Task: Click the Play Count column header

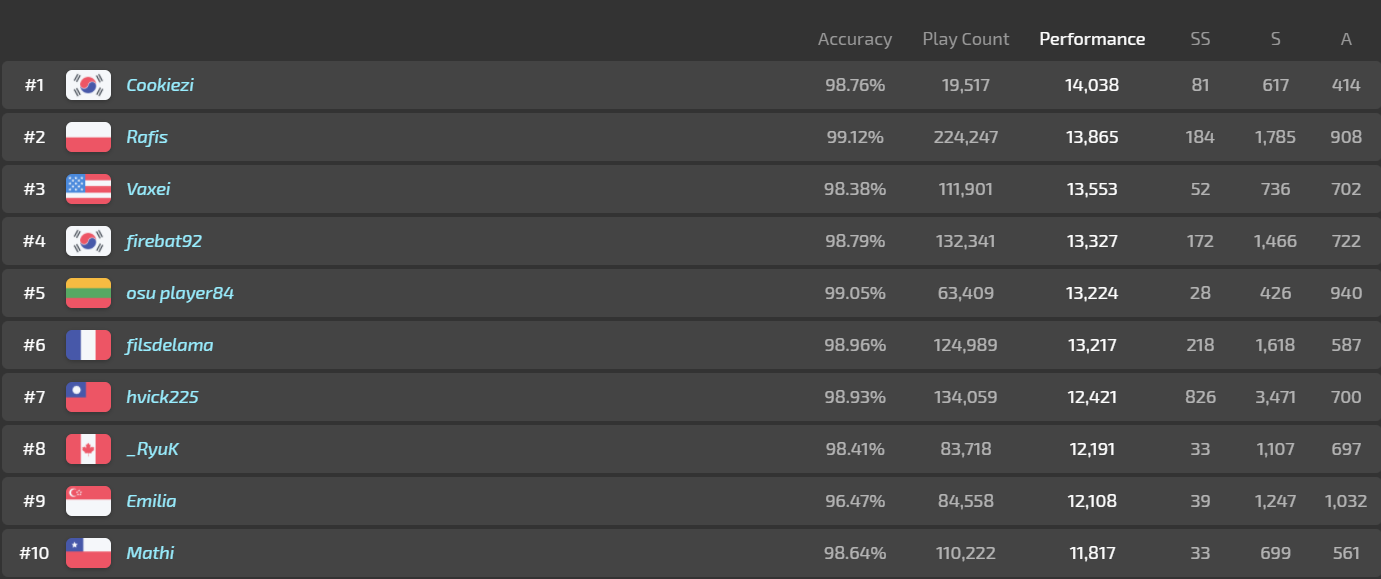Action: pos(965,39)
